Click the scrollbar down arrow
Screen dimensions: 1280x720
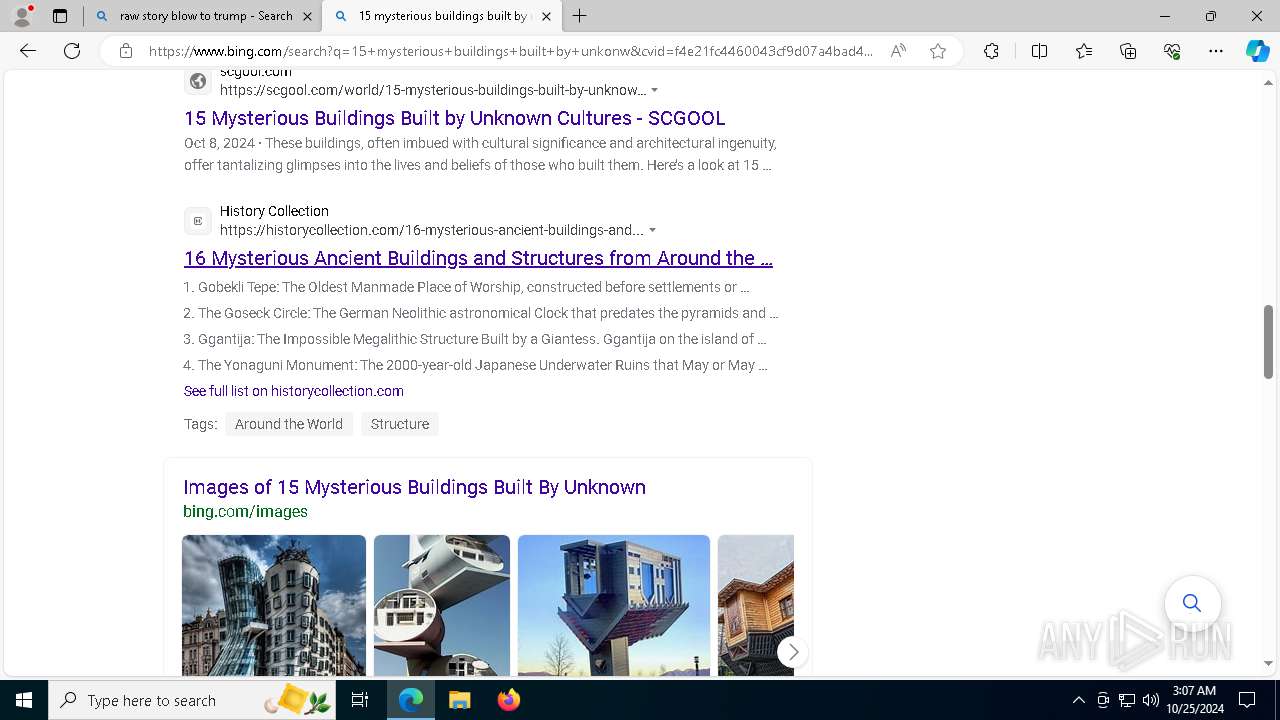pyautogui.click(x=1268, y=663)
